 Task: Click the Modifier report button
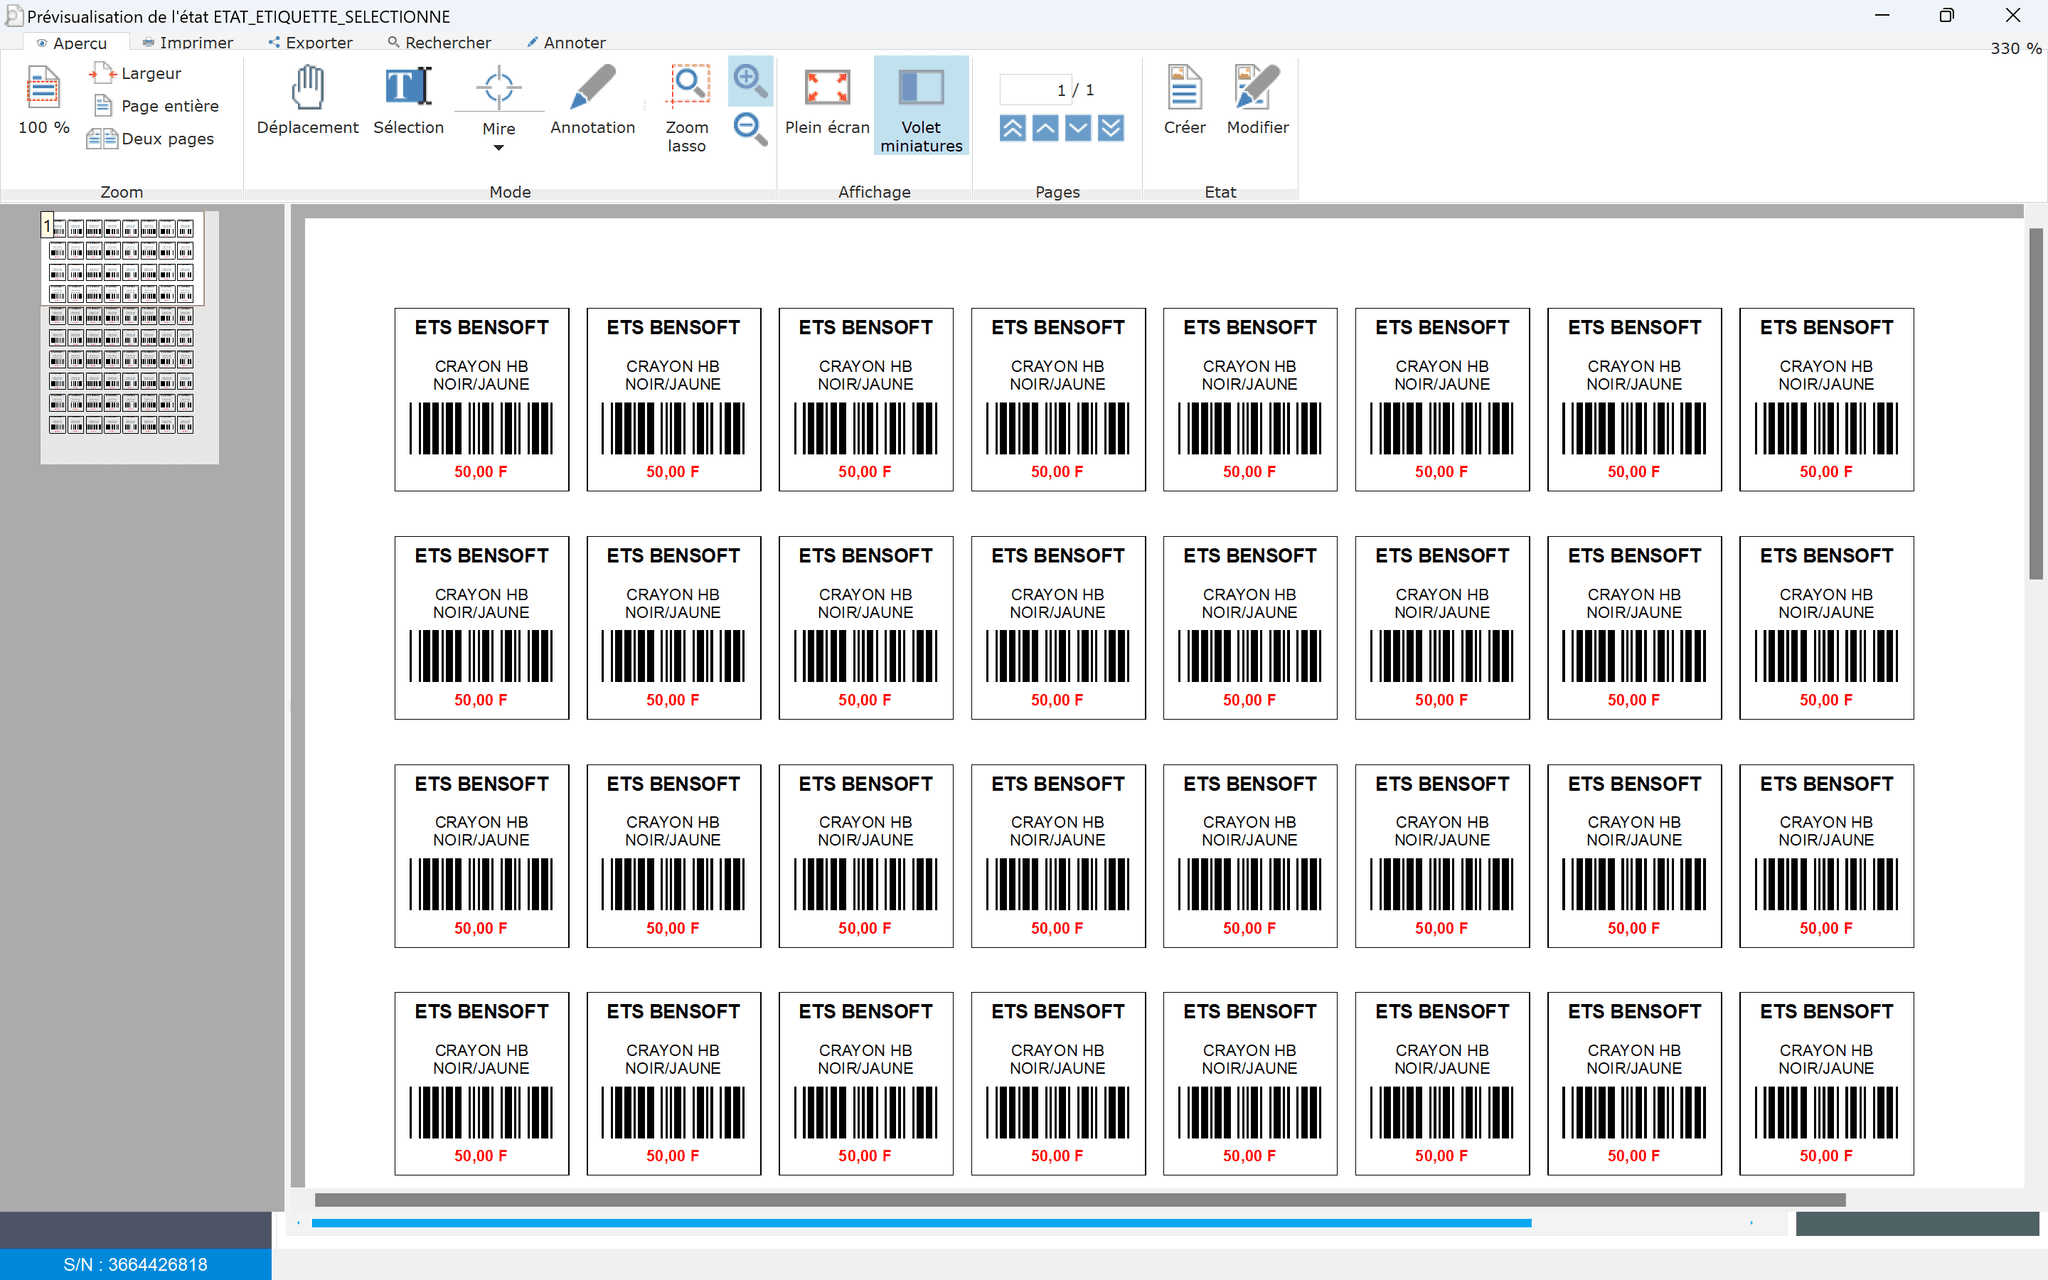[1257, 100]
